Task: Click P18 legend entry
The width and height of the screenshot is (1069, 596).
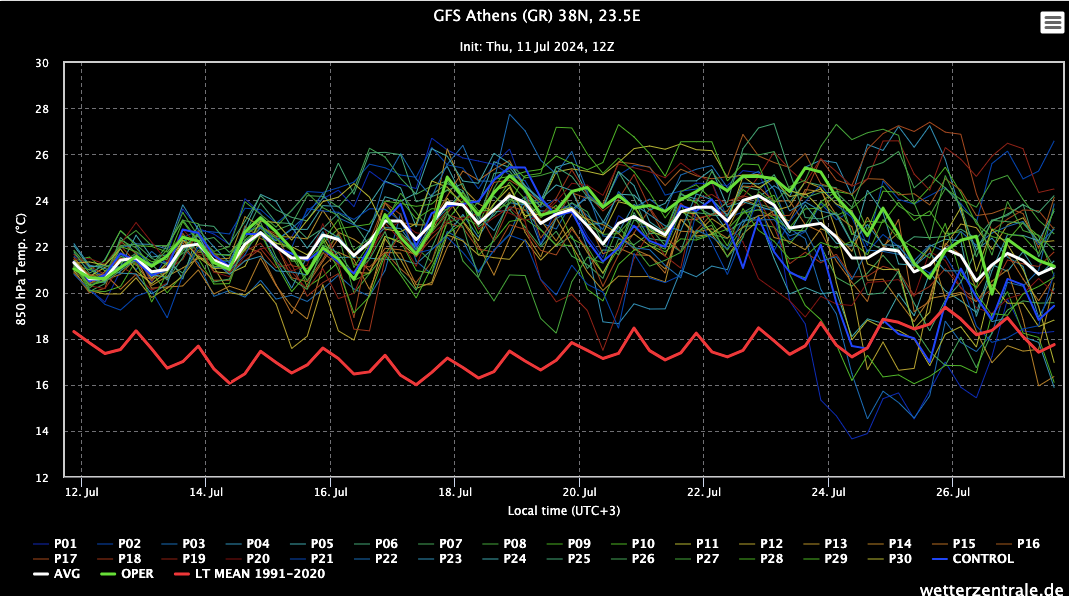Action: (x=119, y=558)
